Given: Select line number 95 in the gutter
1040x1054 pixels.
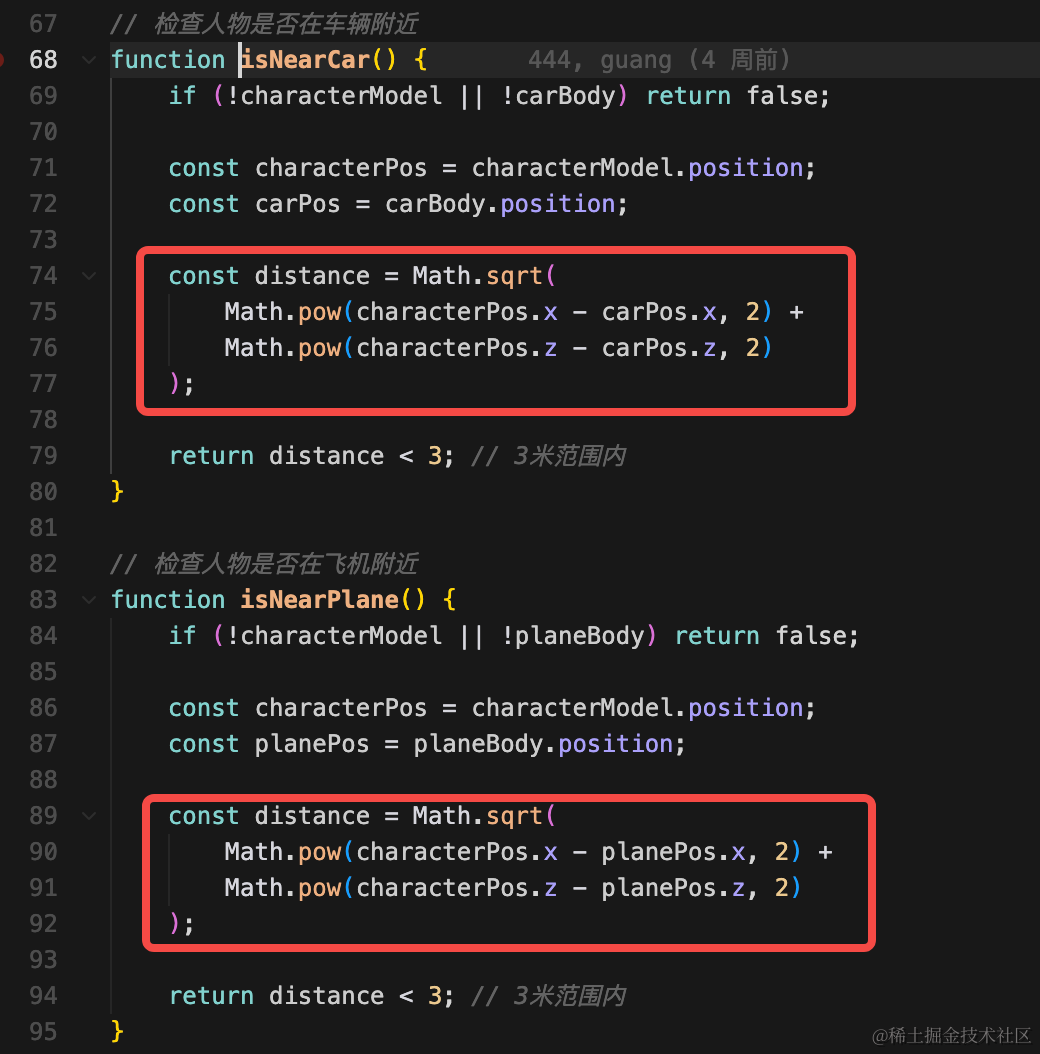Looking at the screenshot, I should pyautogui.click(x=43, y=1032).
